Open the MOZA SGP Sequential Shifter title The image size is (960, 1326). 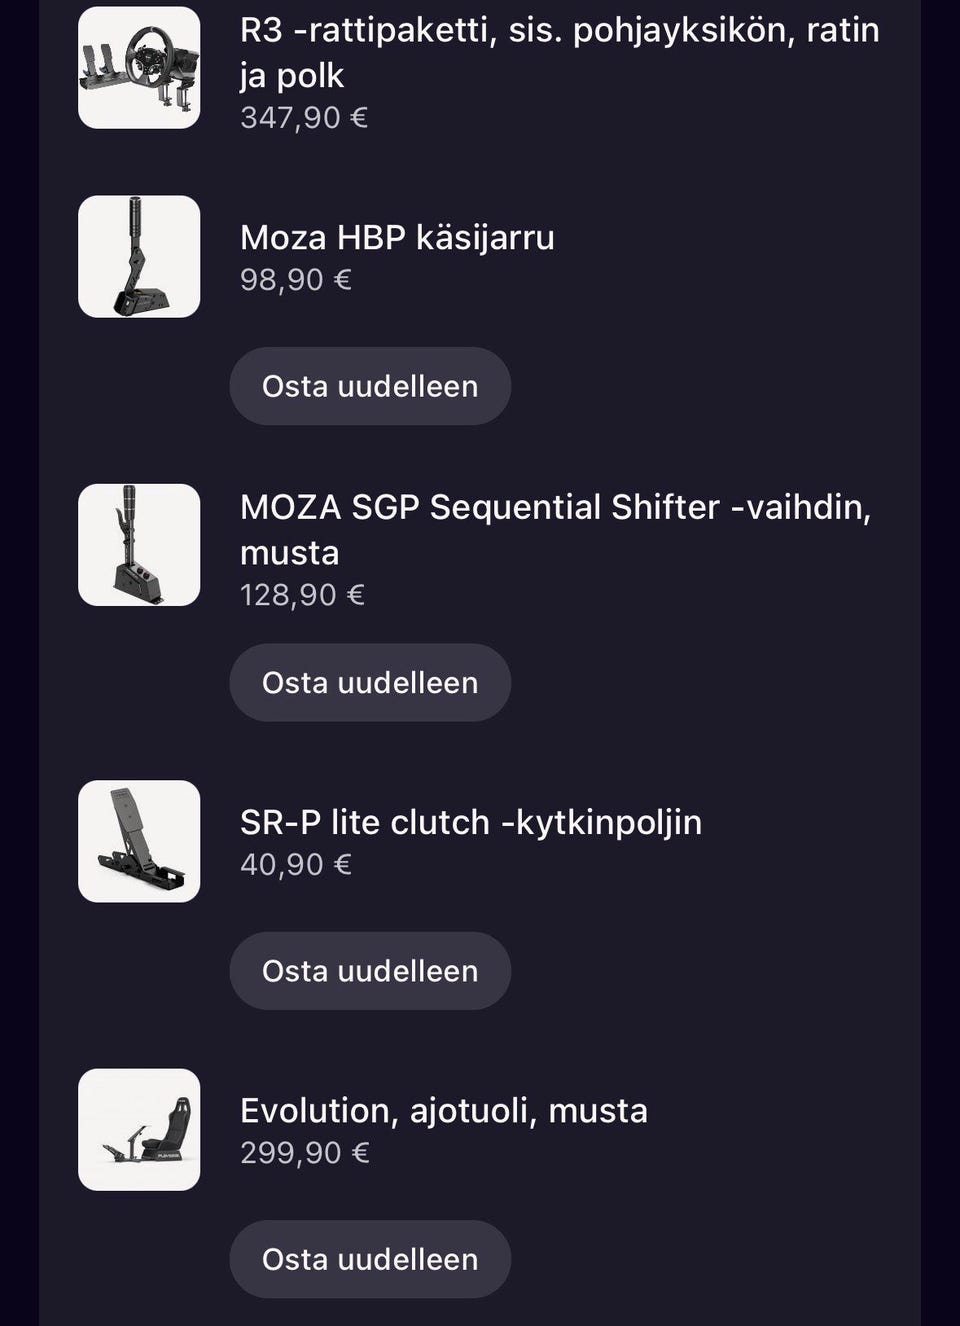click(x=555, y=529)
